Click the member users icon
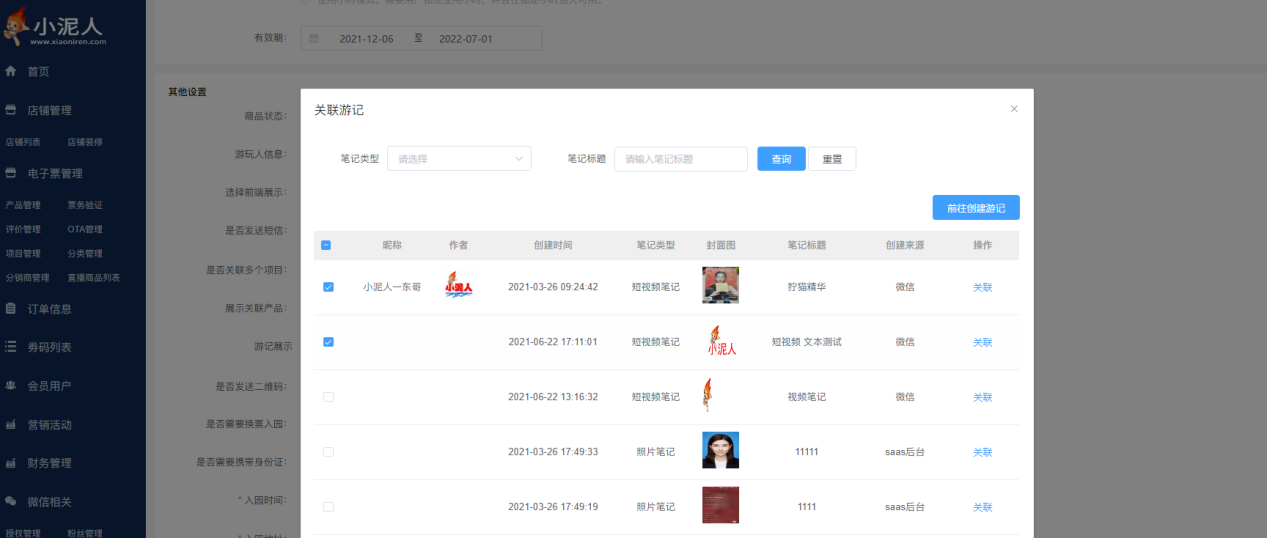The image size is (1267, 538). tap(11, 386)
